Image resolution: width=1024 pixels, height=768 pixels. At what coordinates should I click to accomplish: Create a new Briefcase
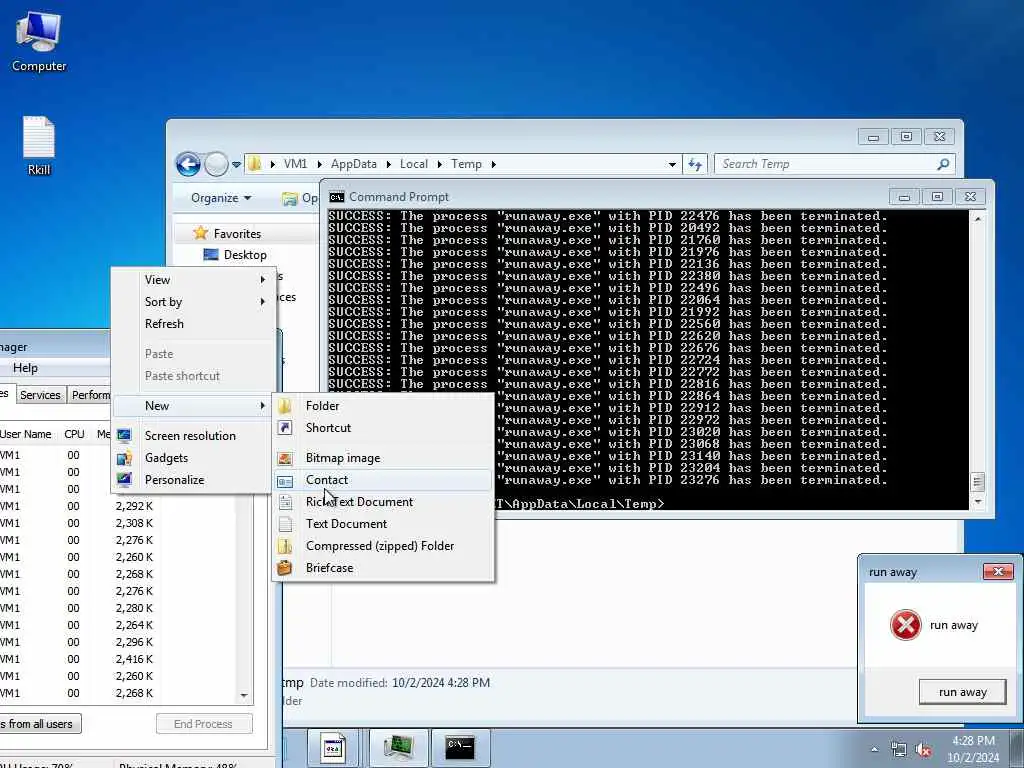coord(383,568)
